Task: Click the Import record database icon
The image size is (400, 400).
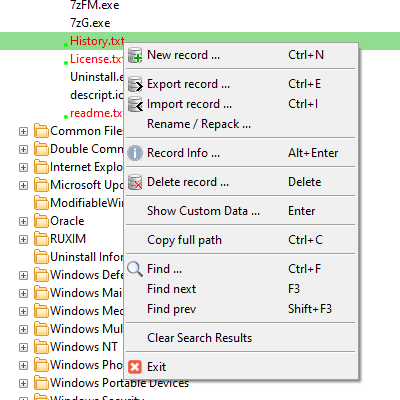Action: coord(135,104)
